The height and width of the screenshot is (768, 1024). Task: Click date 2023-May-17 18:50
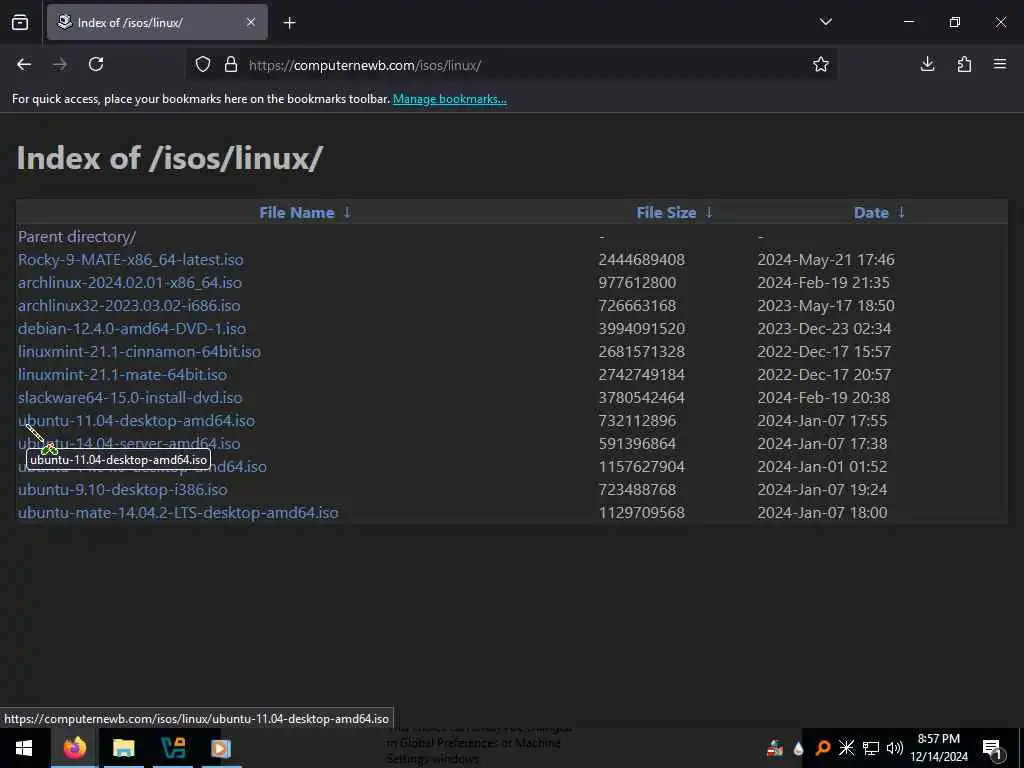click(826, 305)
